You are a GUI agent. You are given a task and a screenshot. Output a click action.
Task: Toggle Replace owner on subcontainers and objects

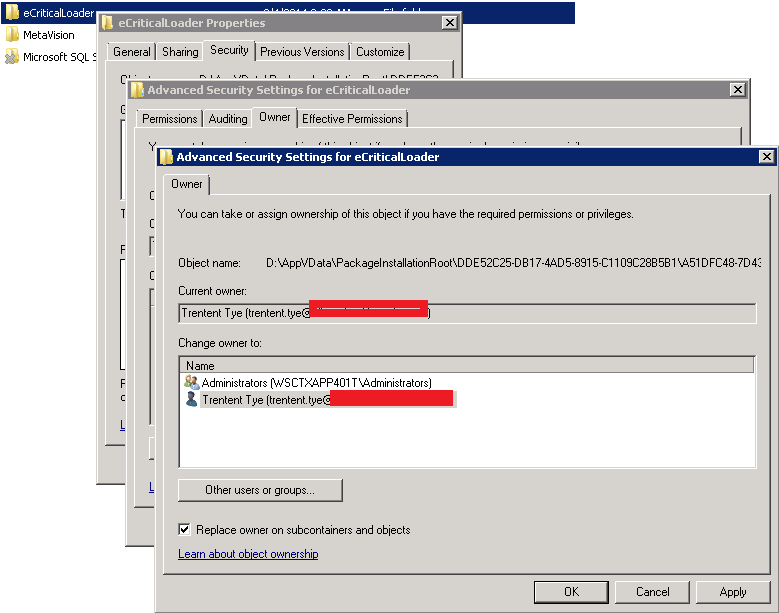click(x=184, y=530)
